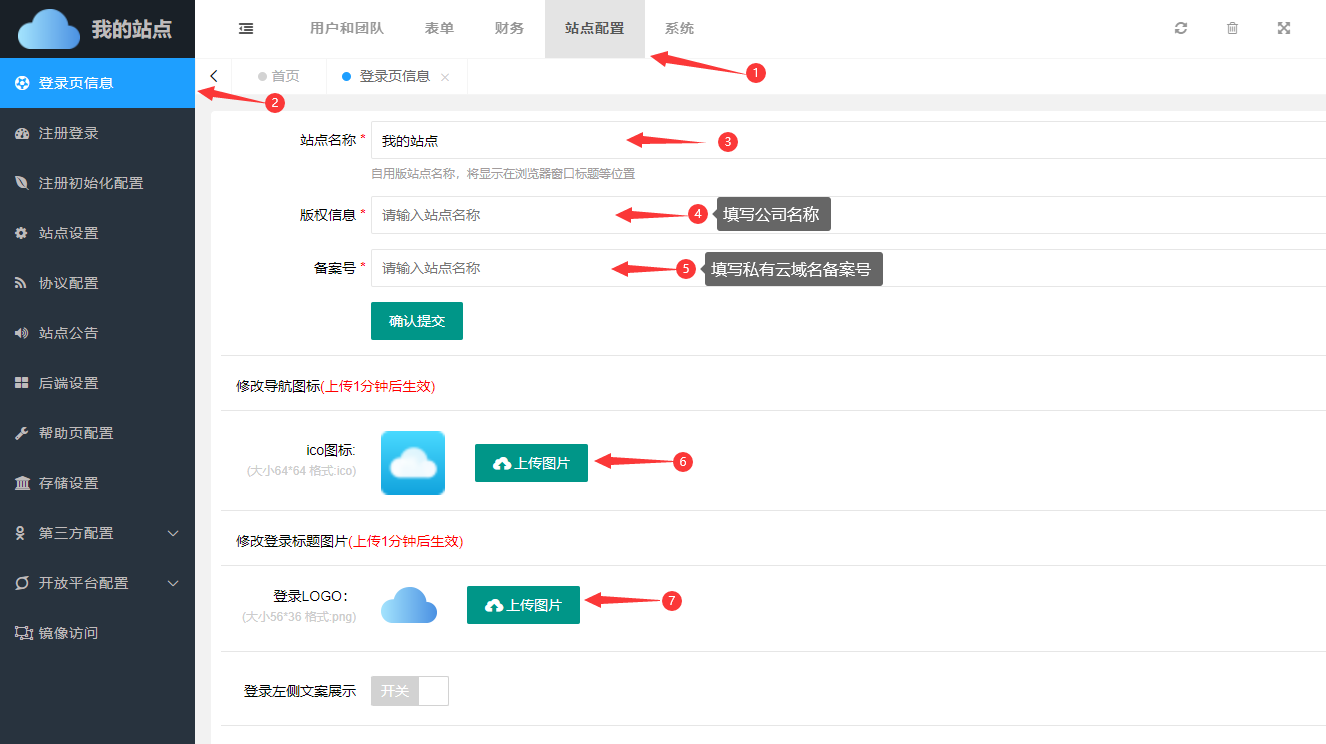This screenshot has width=1326, height=744.
Task: Toggle the 登录左侧文案展示 switch
Action: (410, 691)
